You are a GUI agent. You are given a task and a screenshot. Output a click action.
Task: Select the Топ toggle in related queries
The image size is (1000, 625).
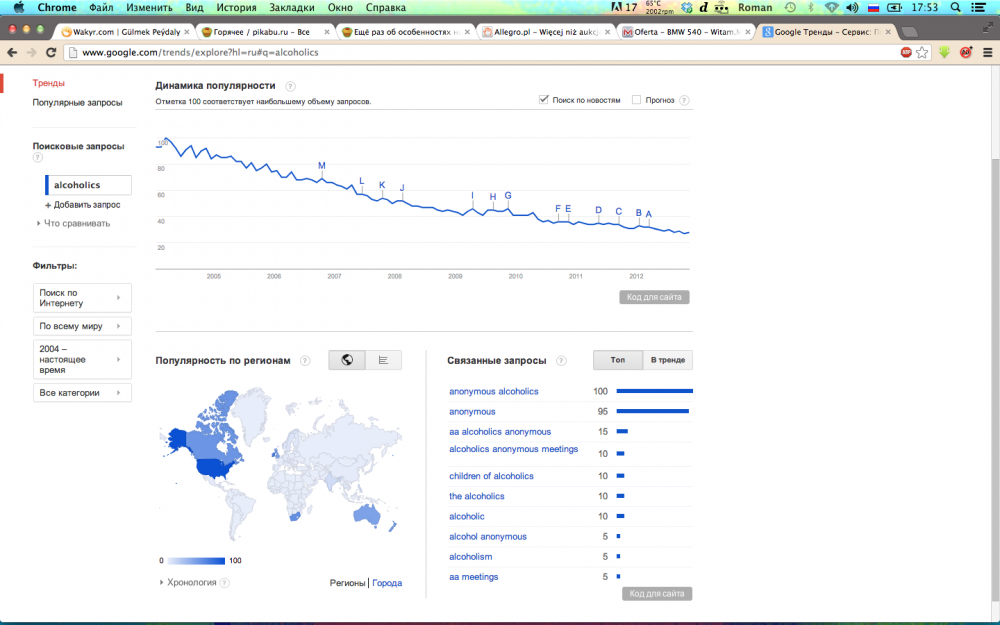tap(617, 360)
